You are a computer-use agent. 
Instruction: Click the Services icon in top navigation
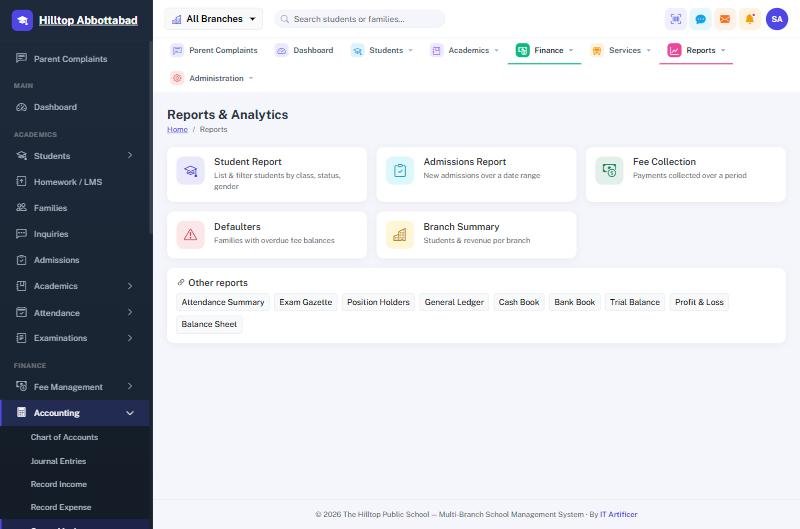tap(596, 50)
